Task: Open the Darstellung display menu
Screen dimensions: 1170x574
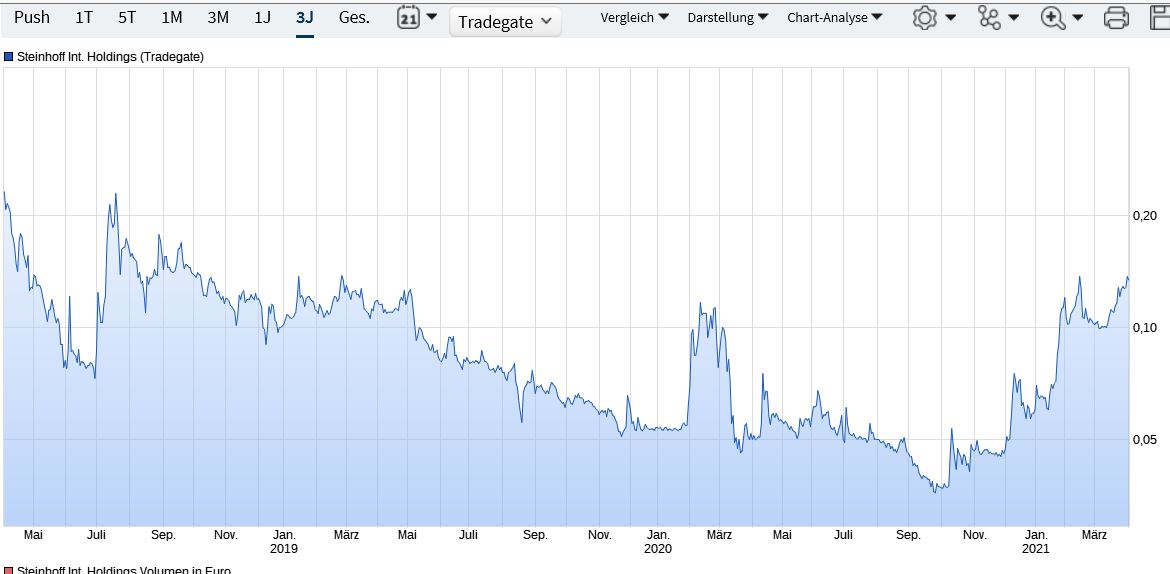Action: tap(728, 17)
